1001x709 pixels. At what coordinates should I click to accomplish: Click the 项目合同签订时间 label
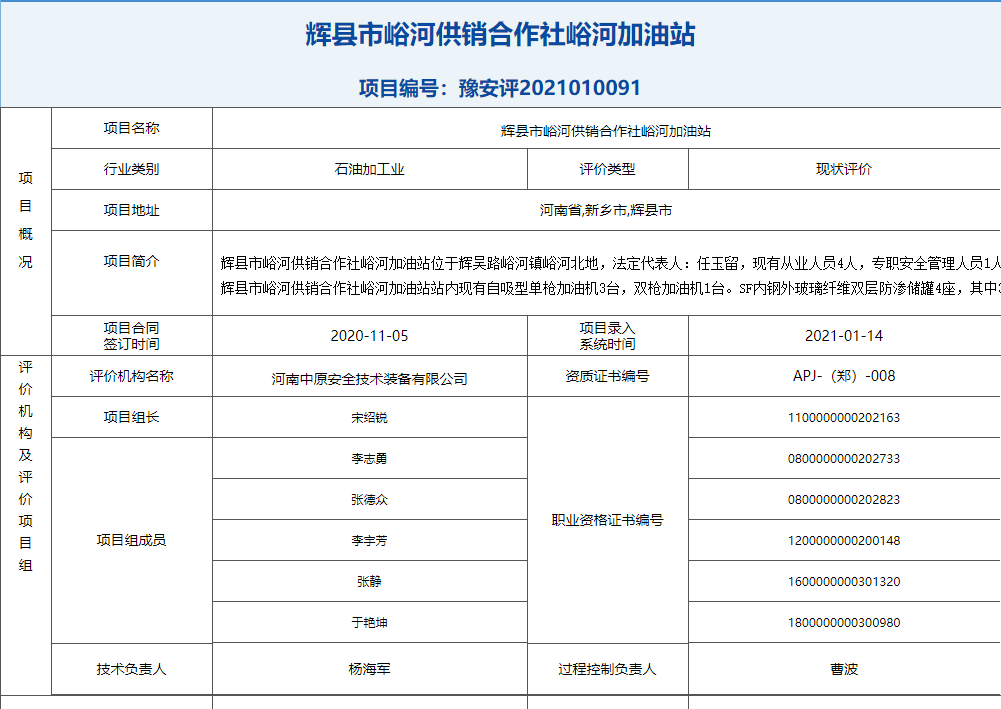pyautogui.click(x=132, y=336)
